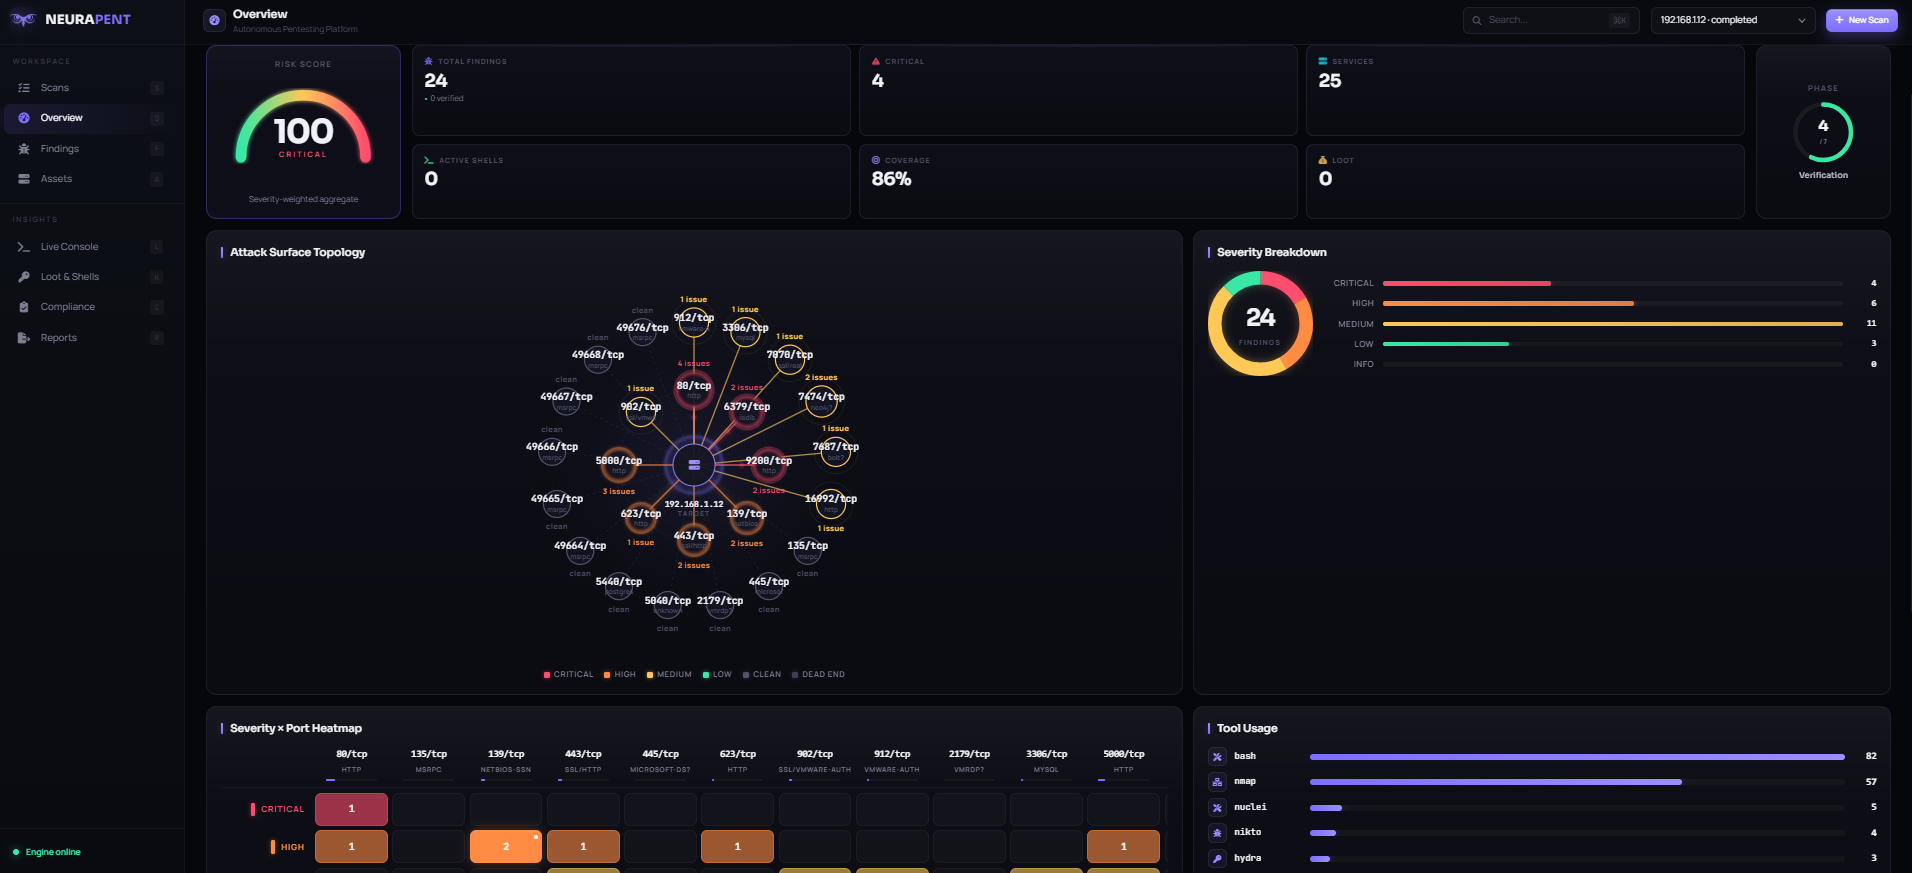The height and width of the screenshot is (873, 1912).
Task: Select the 623/tcp topology node
Action: pyautogui.click(x=641, y=518)
